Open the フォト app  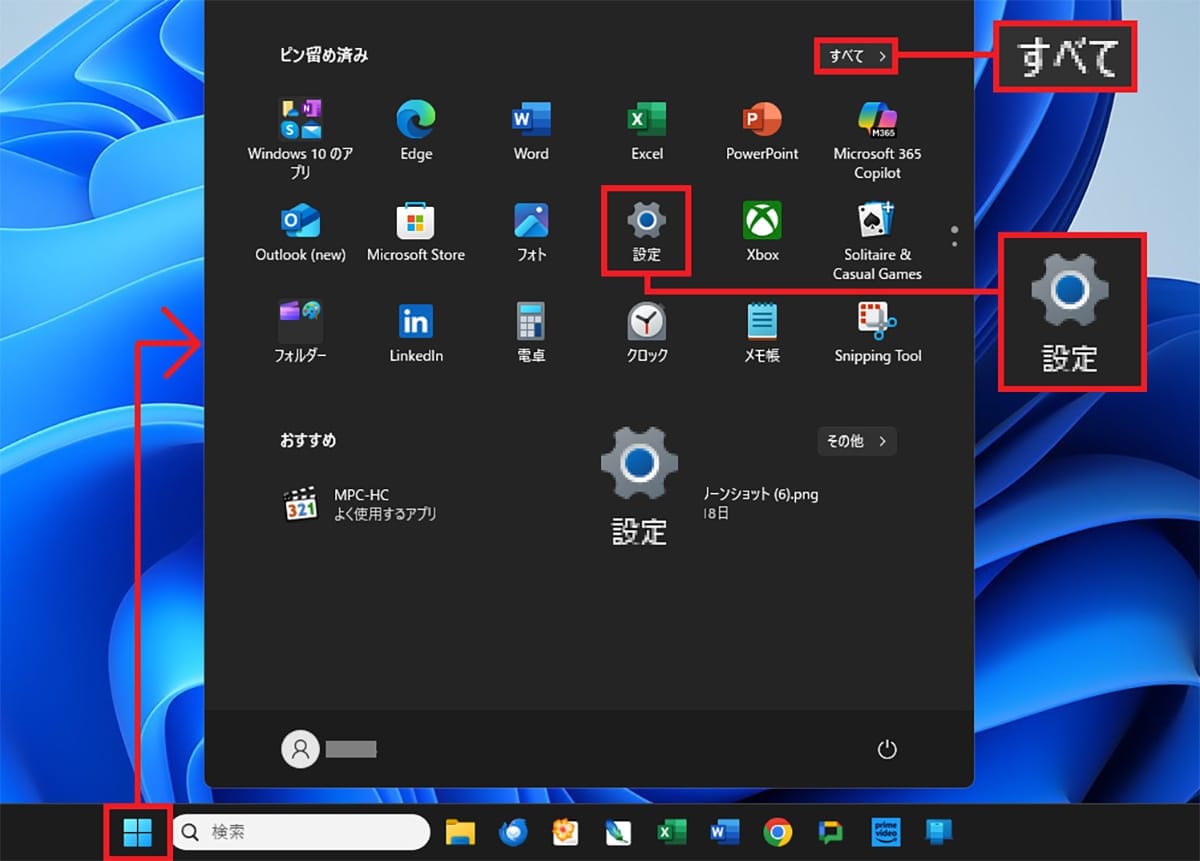[531, 232]
